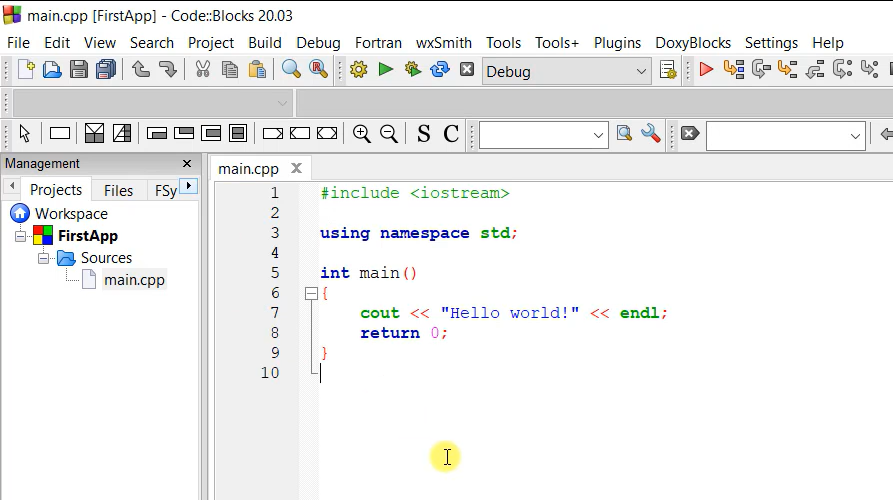This screenshot has height=500, width=893.
Task: Open the wxSmith menu
Action: click(444, 43)
